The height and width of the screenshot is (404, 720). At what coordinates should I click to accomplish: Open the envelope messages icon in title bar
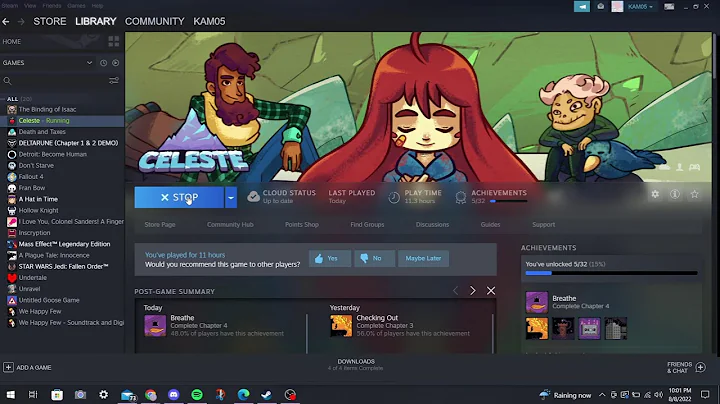[601, 6]
